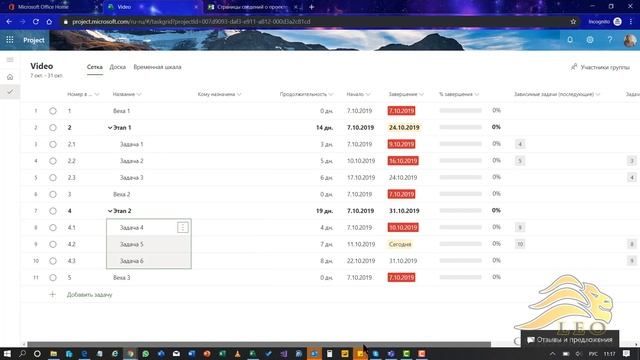Open Отзывы и предложения feedback button
640x360 pixels.
(570, 340)
